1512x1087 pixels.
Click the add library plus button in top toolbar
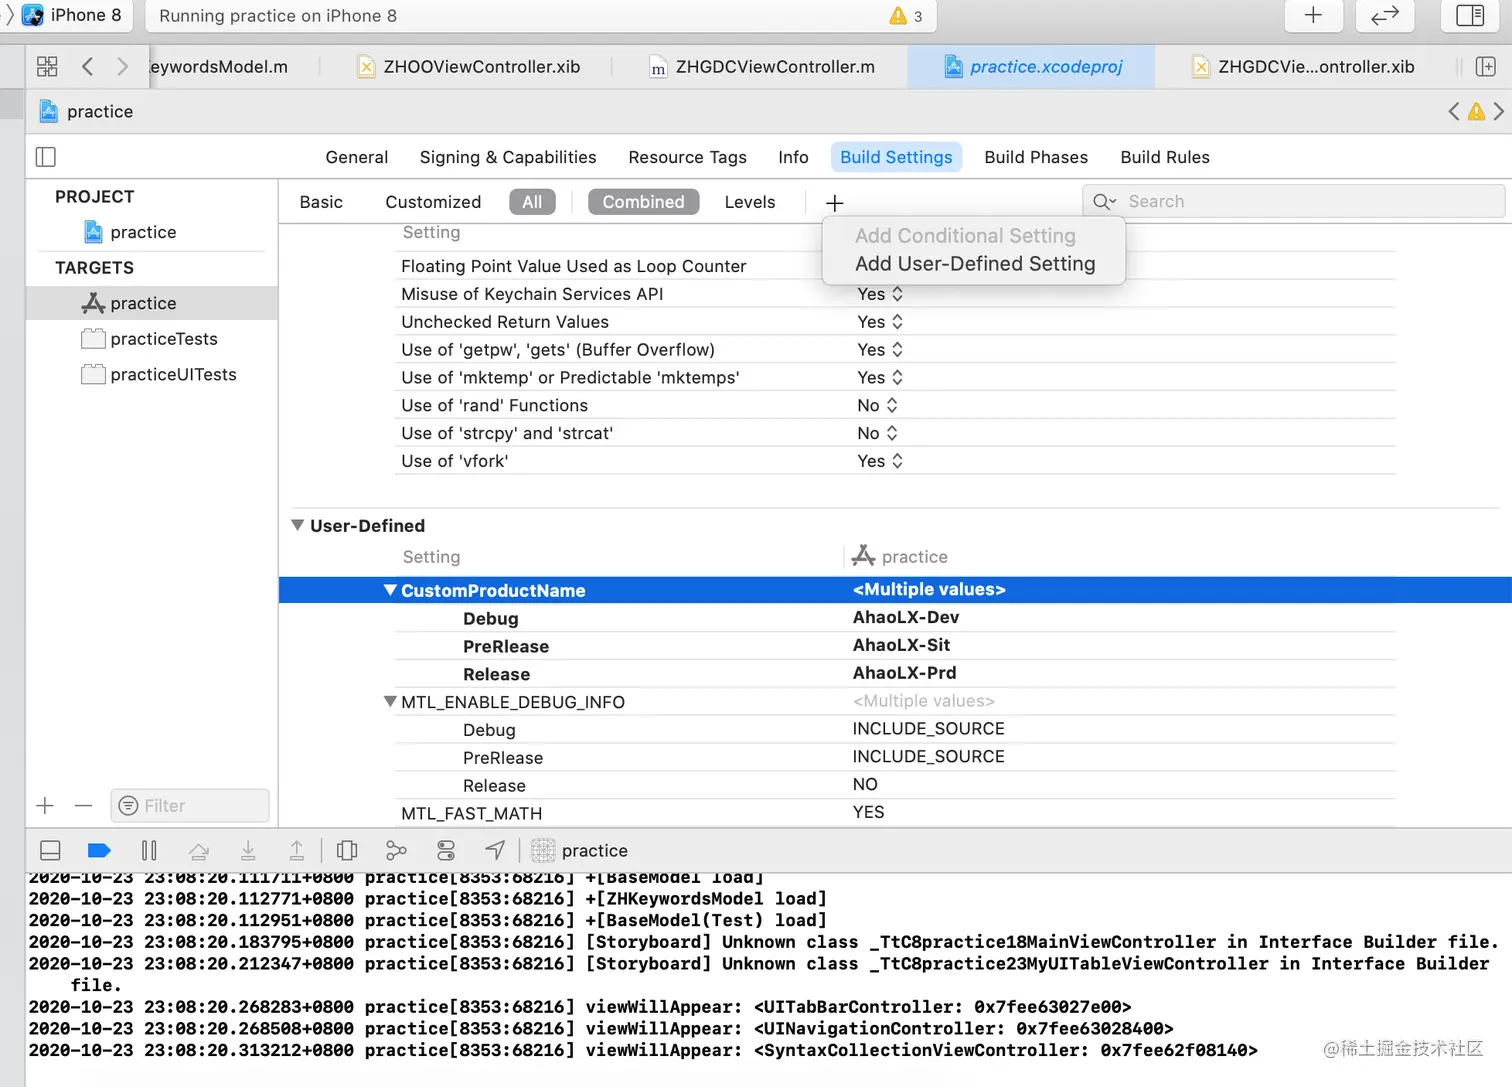click(x=1313, y=15)
